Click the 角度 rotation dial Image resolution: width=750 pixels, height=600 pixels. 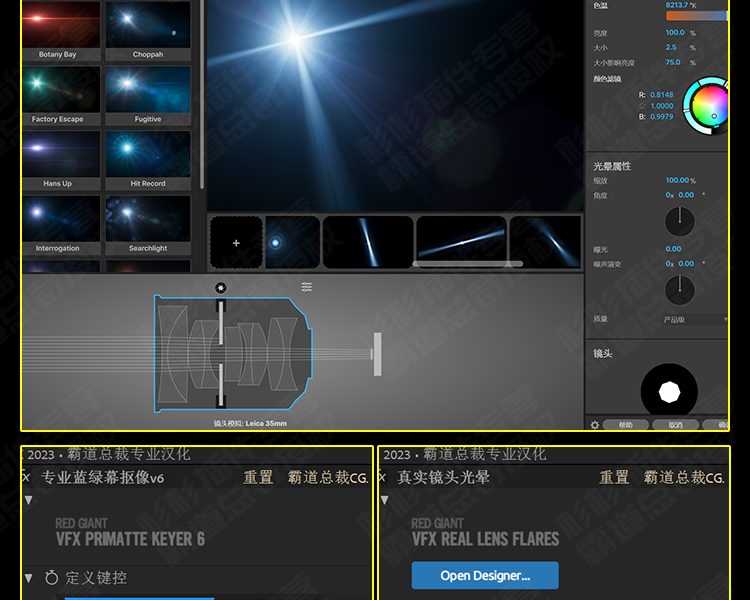(x=680, y=221)
